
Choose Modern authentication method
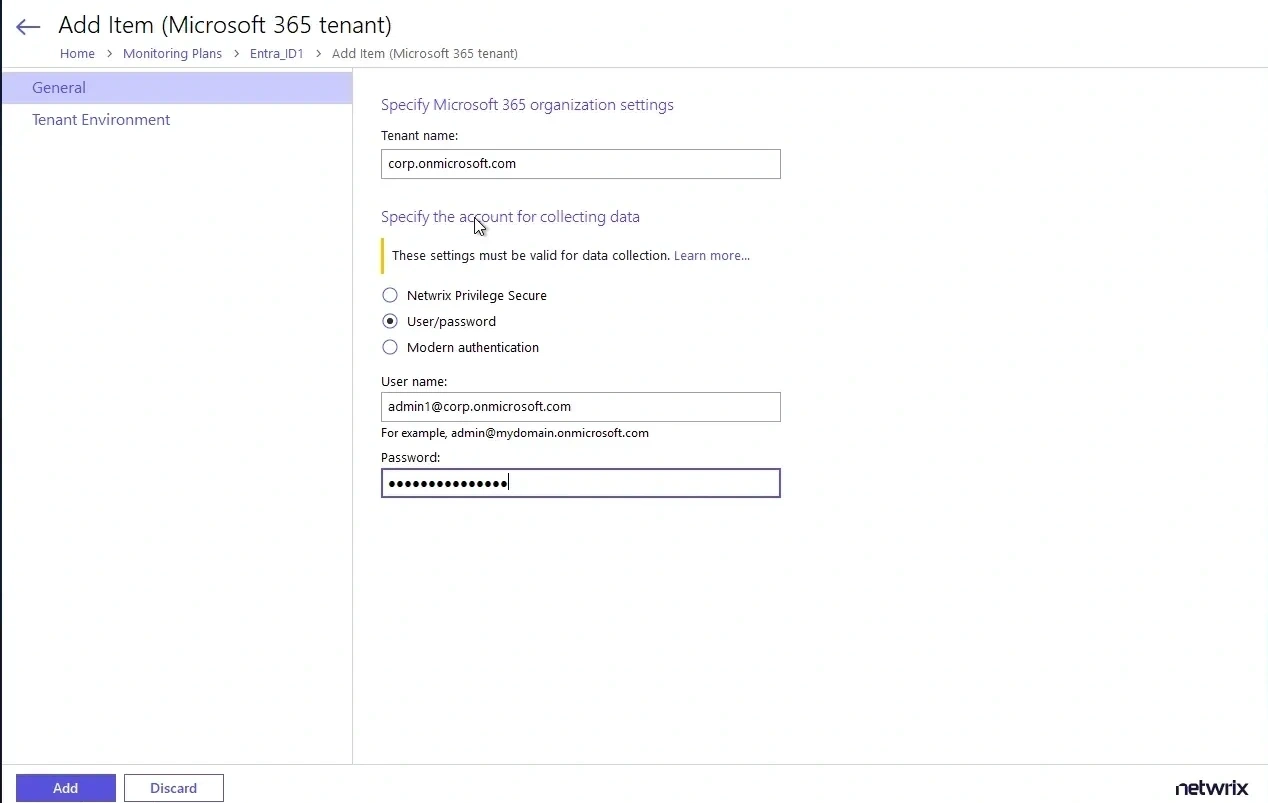(390, 347)
